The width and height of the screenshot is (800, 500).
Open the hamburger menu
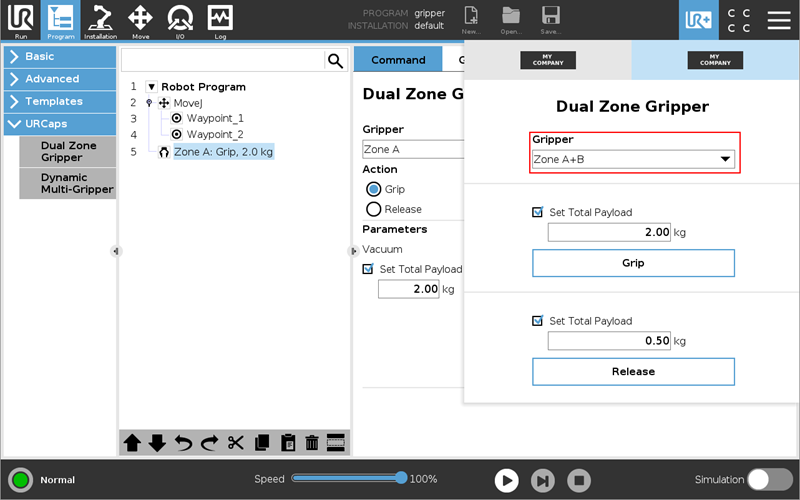tap(779, 19)
